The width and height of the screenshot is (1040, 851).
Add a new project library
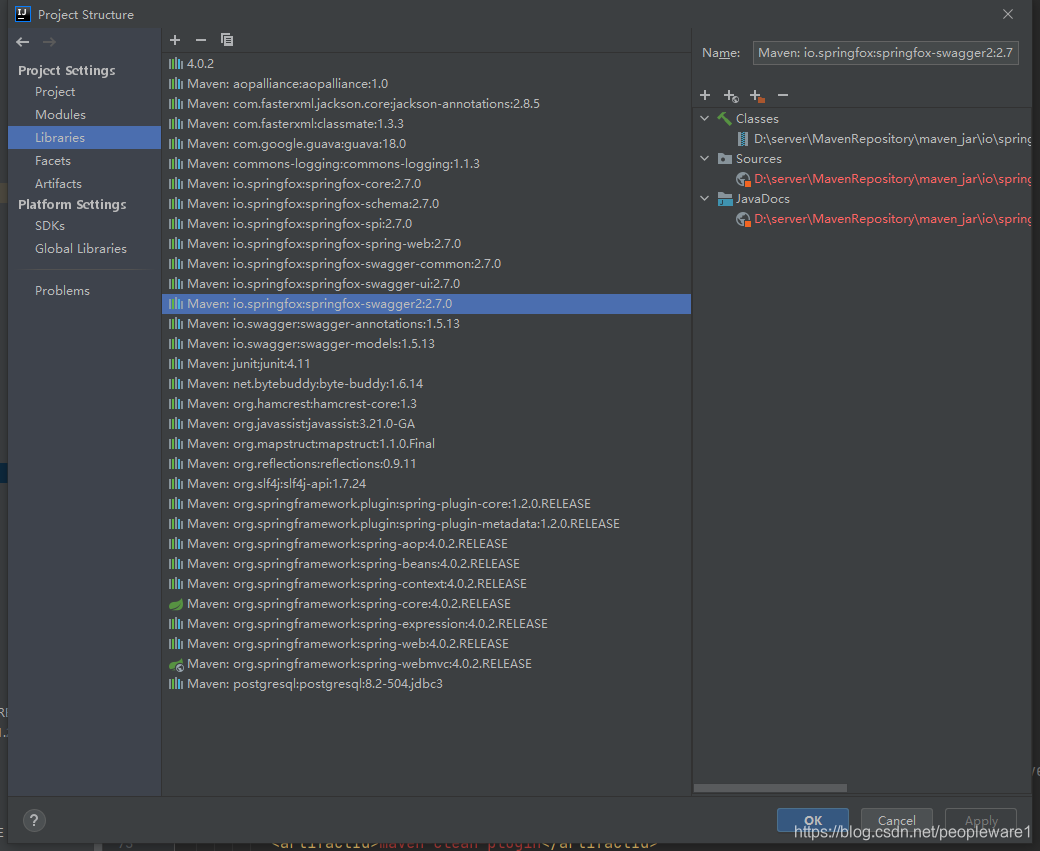tap(175, 40)
